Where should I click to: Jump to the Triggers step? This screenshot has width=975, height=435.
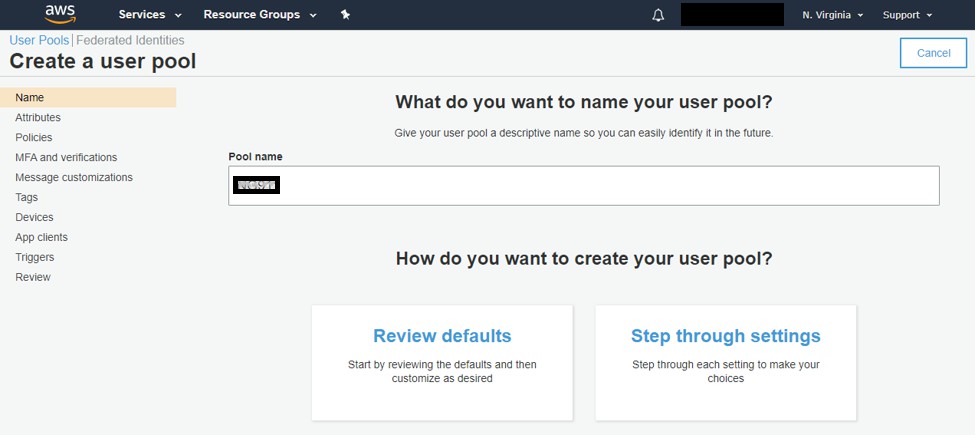pyautogui.click(x=35, y=257)
